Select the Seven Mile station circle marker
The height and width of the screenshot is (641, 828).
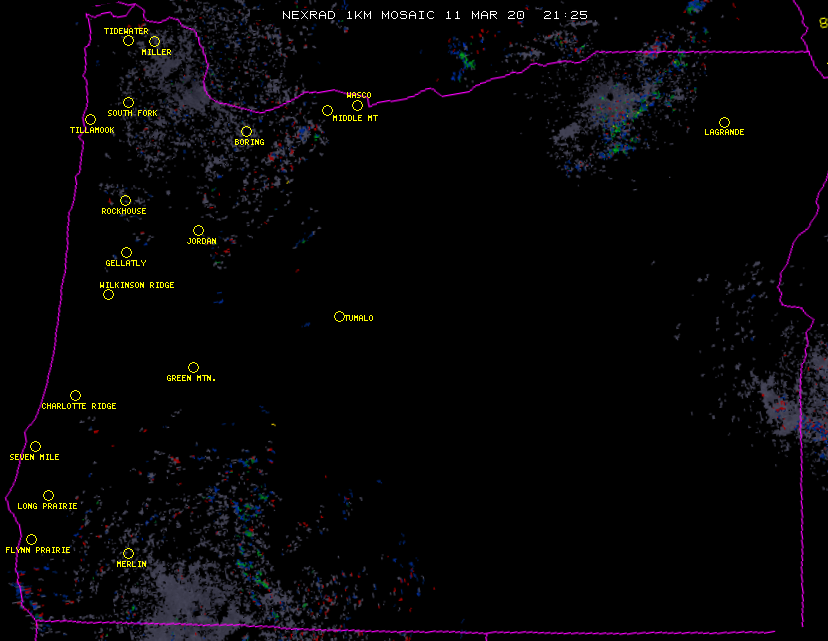tap(35, 447)
